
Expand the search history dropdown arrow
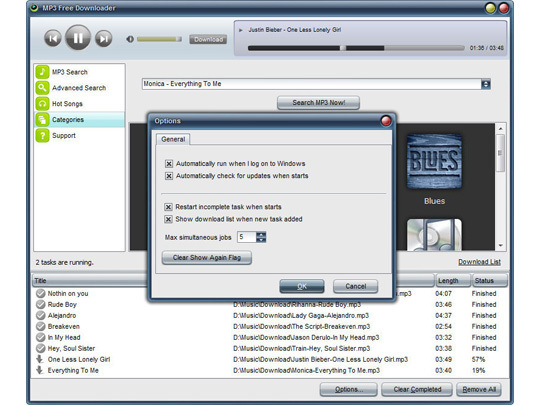point(486,84)
